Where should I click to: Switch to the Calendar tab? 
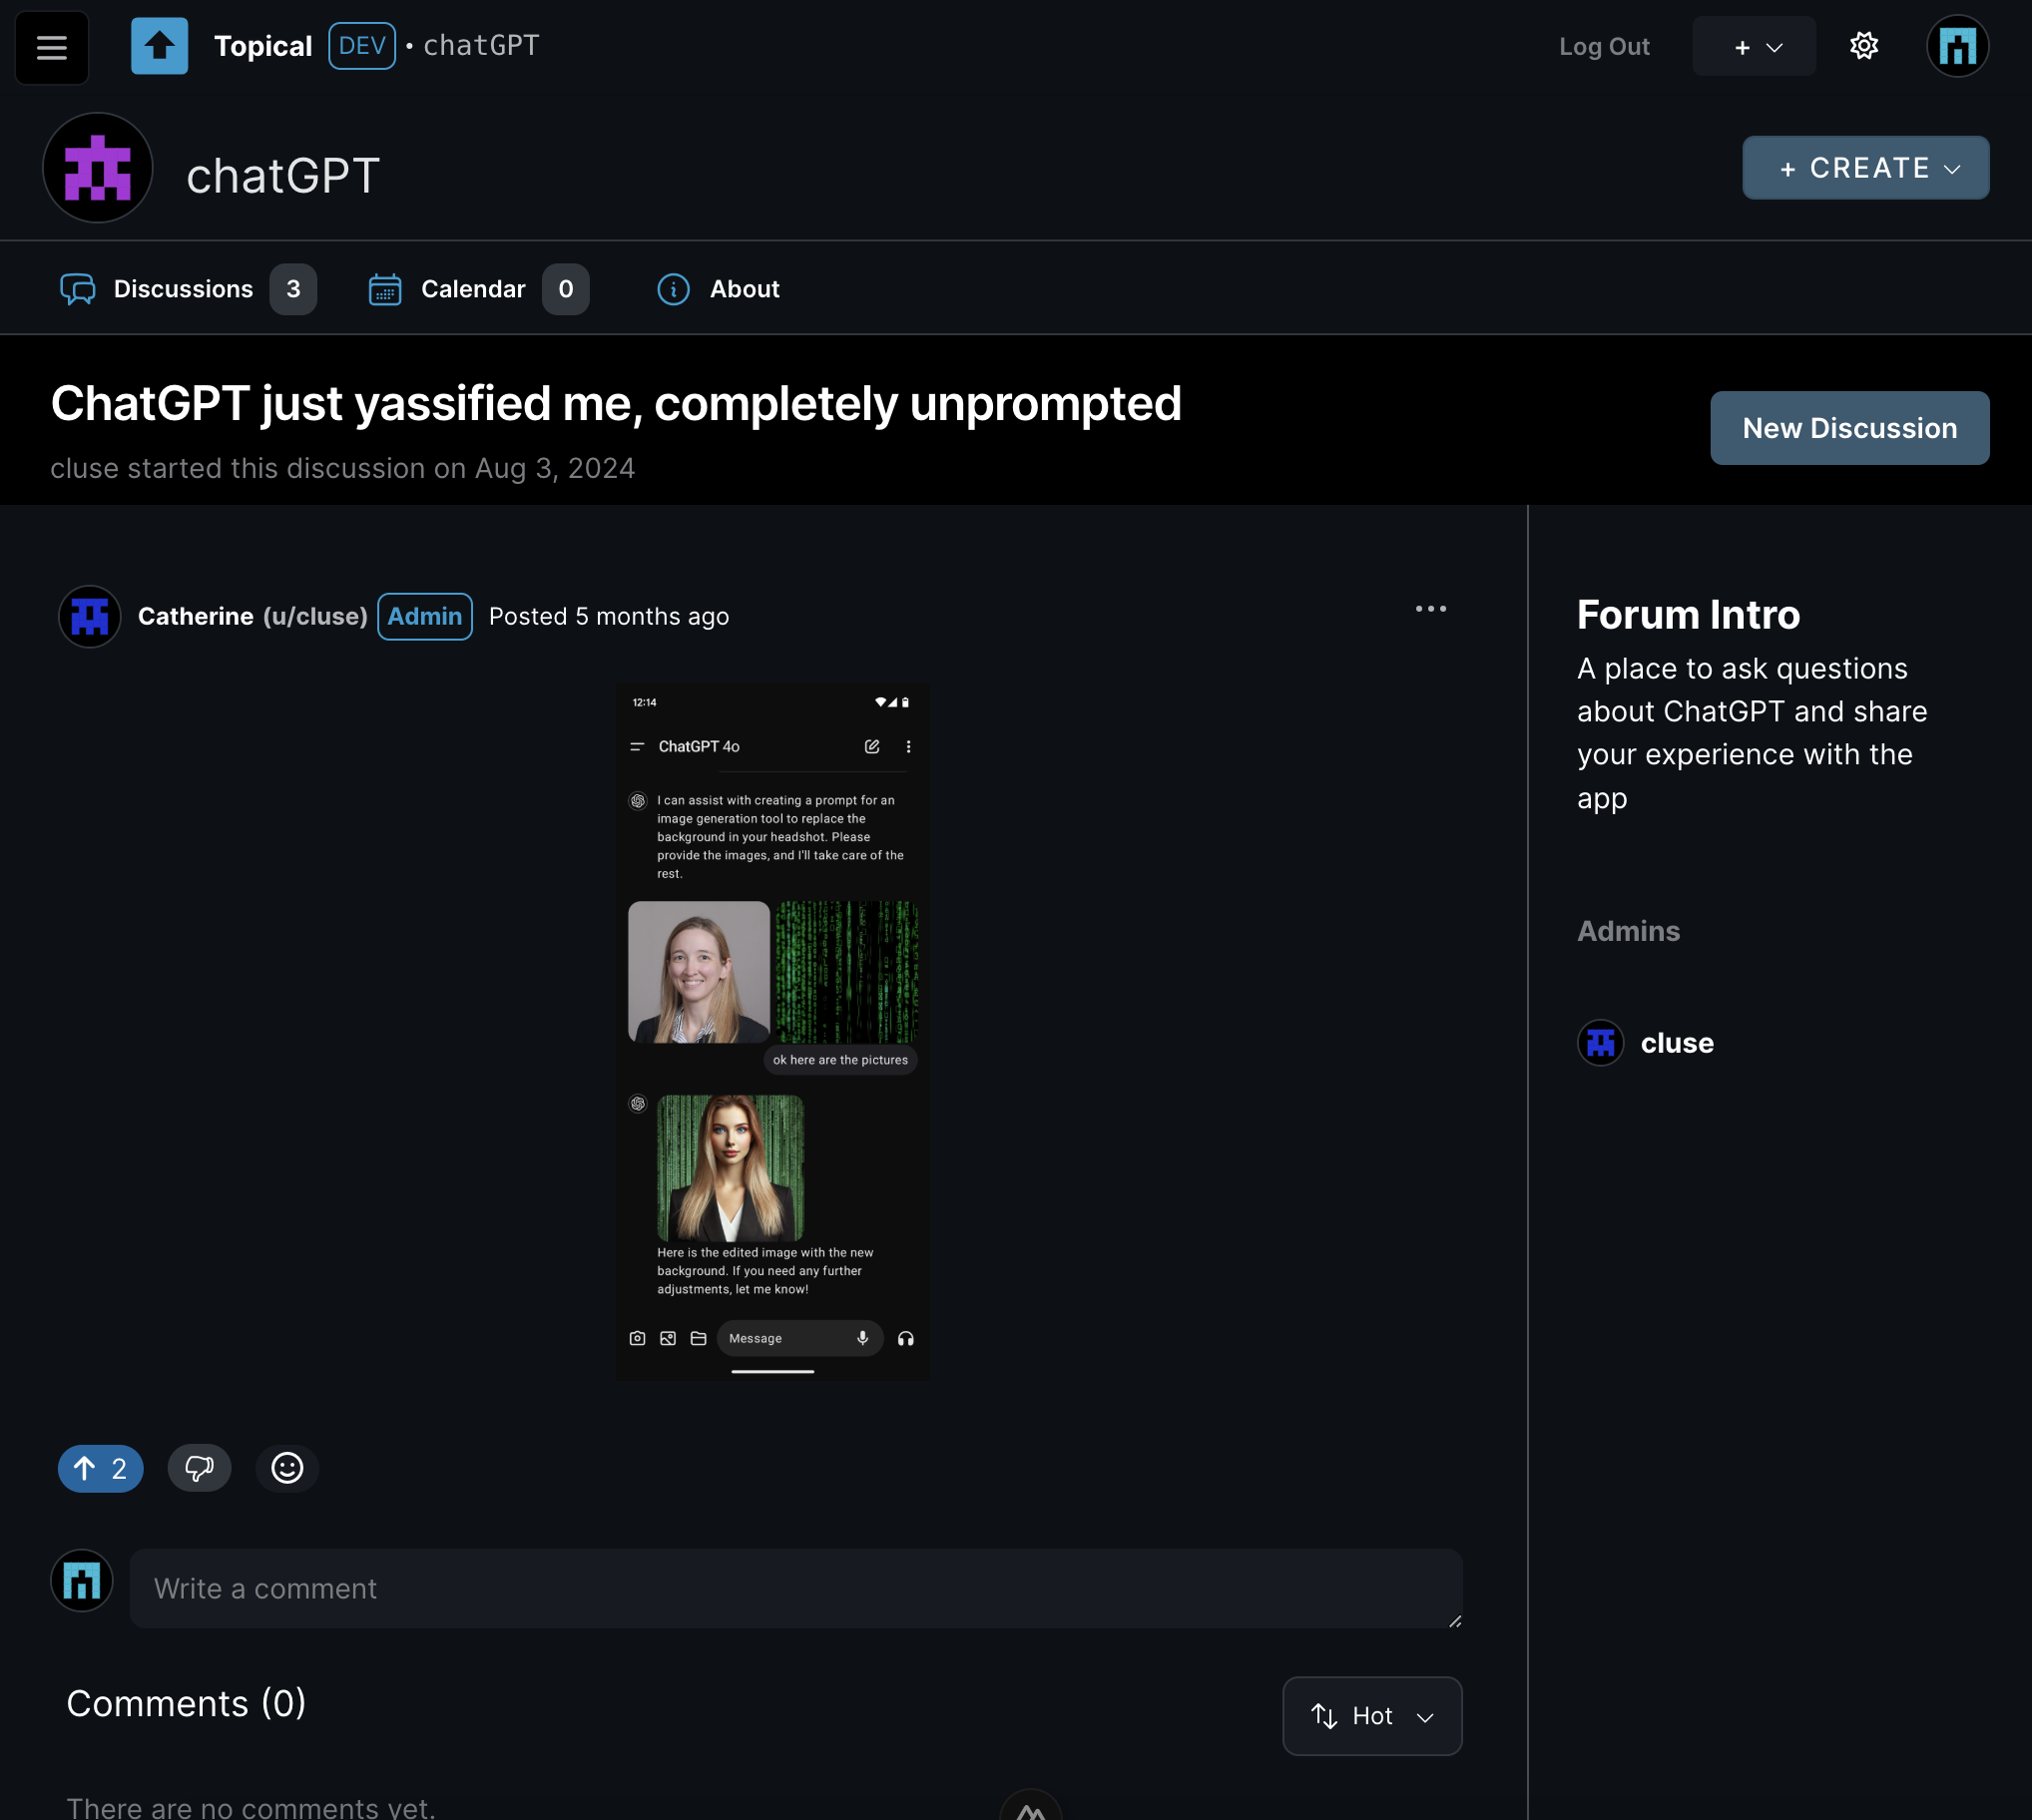[x=478, y=289]
